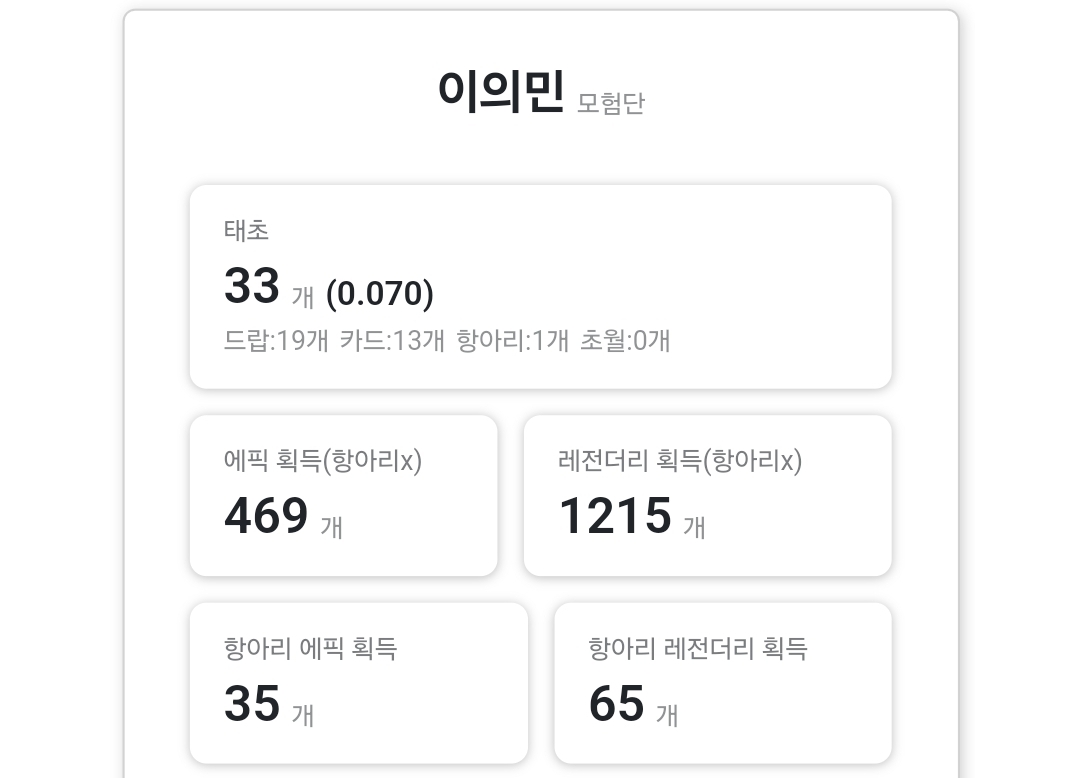
Task: Open the 태초 stats card
Action: 541,286
